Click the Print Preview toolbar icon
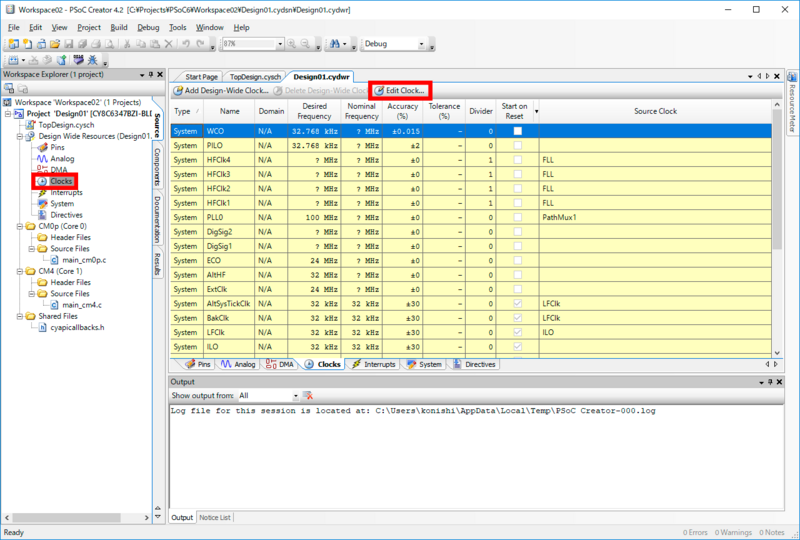 109,44
